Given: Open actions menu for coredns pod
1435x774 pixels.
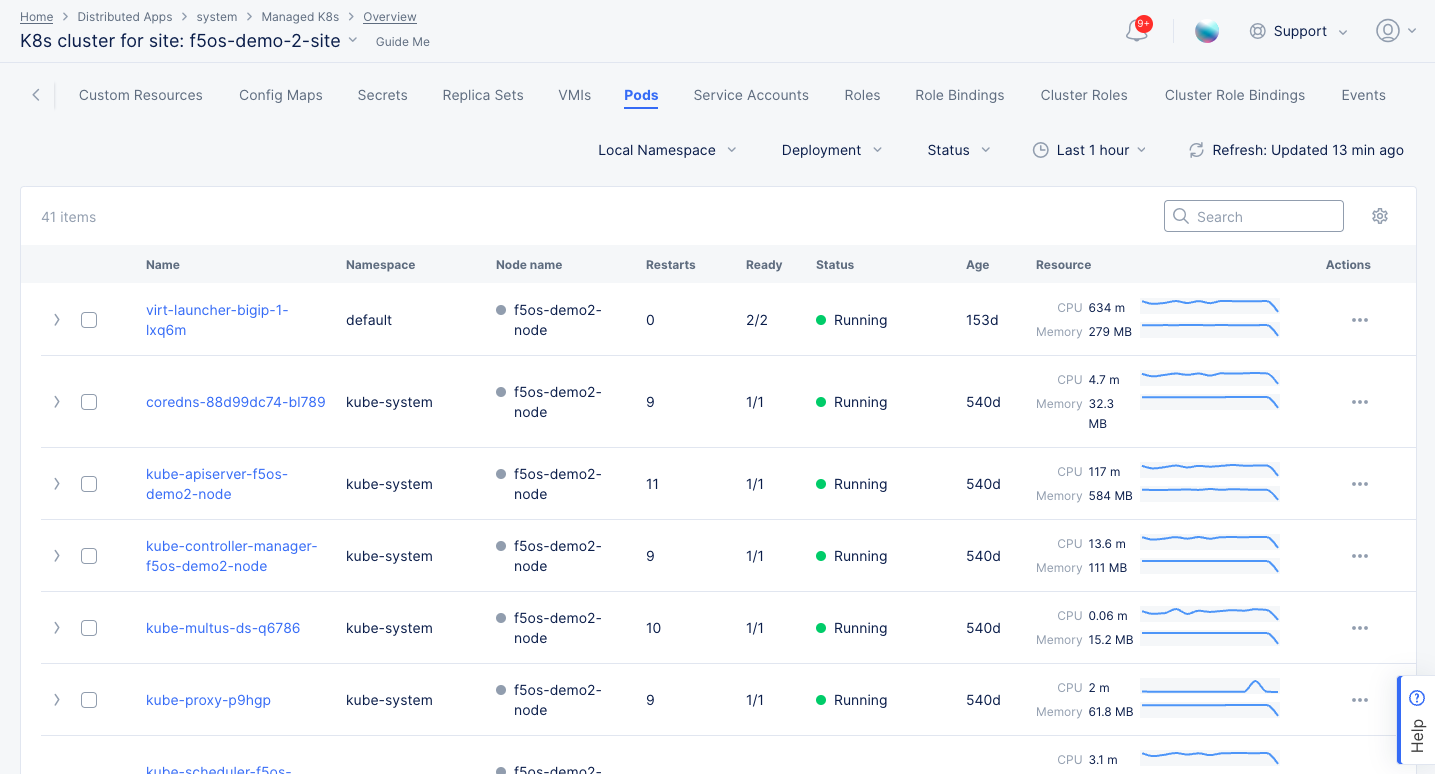Looking at the screenshot, I should click(x=1359, y=402).
